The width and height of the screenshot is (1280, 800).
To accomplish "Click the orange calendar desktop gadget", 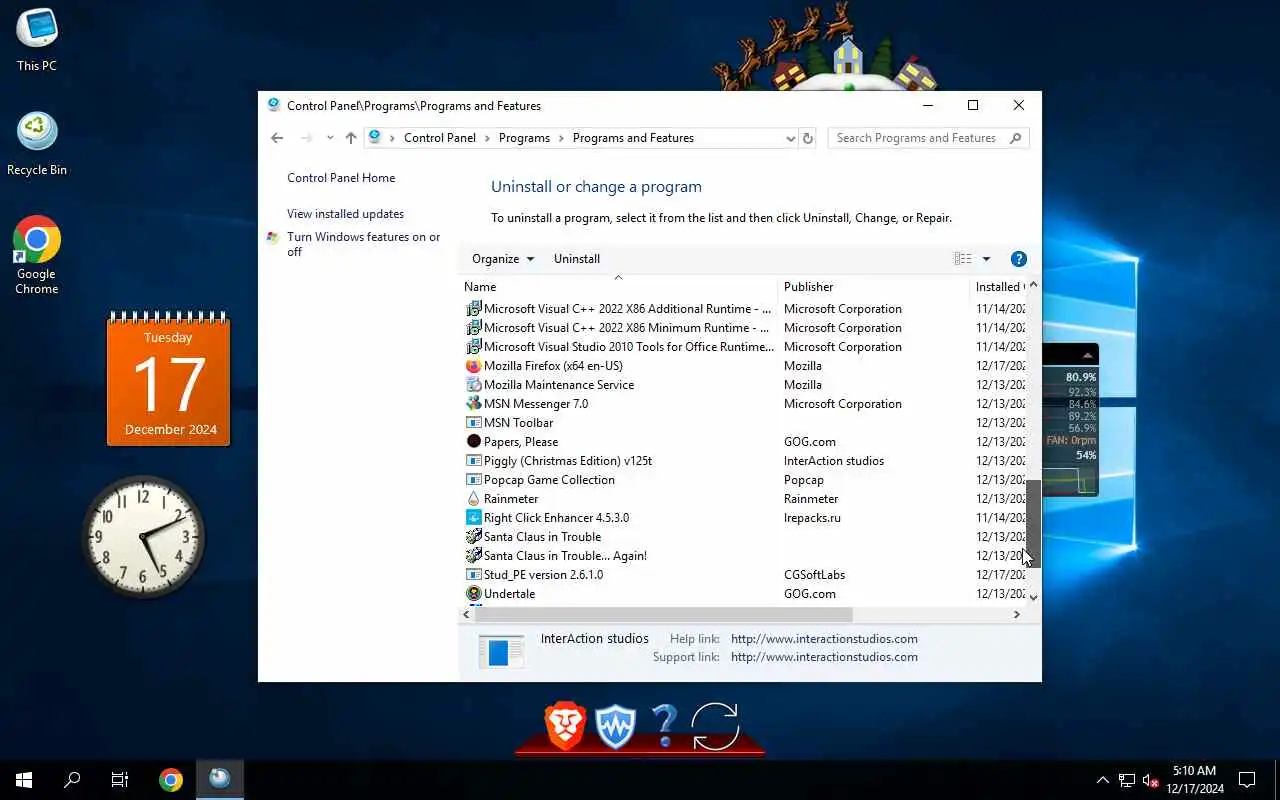I will [169, 378].
